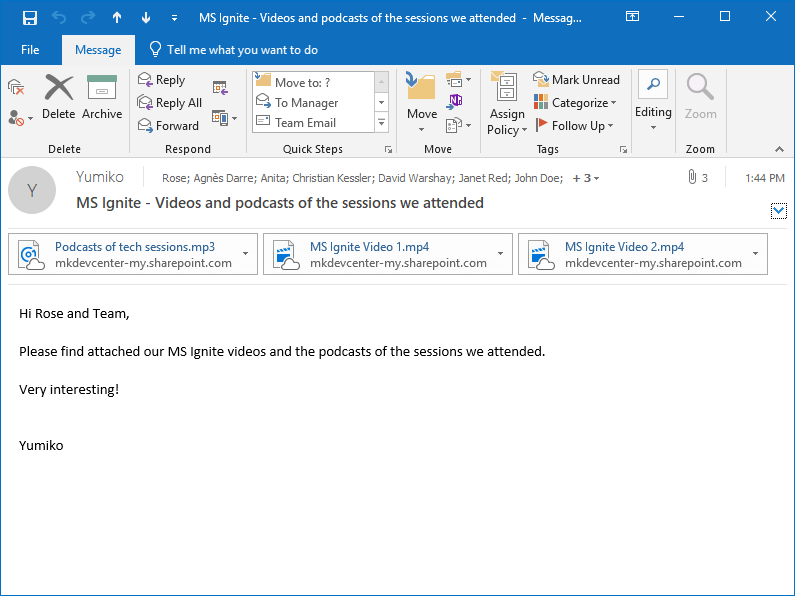Click Forward

(x=168, y=125)
